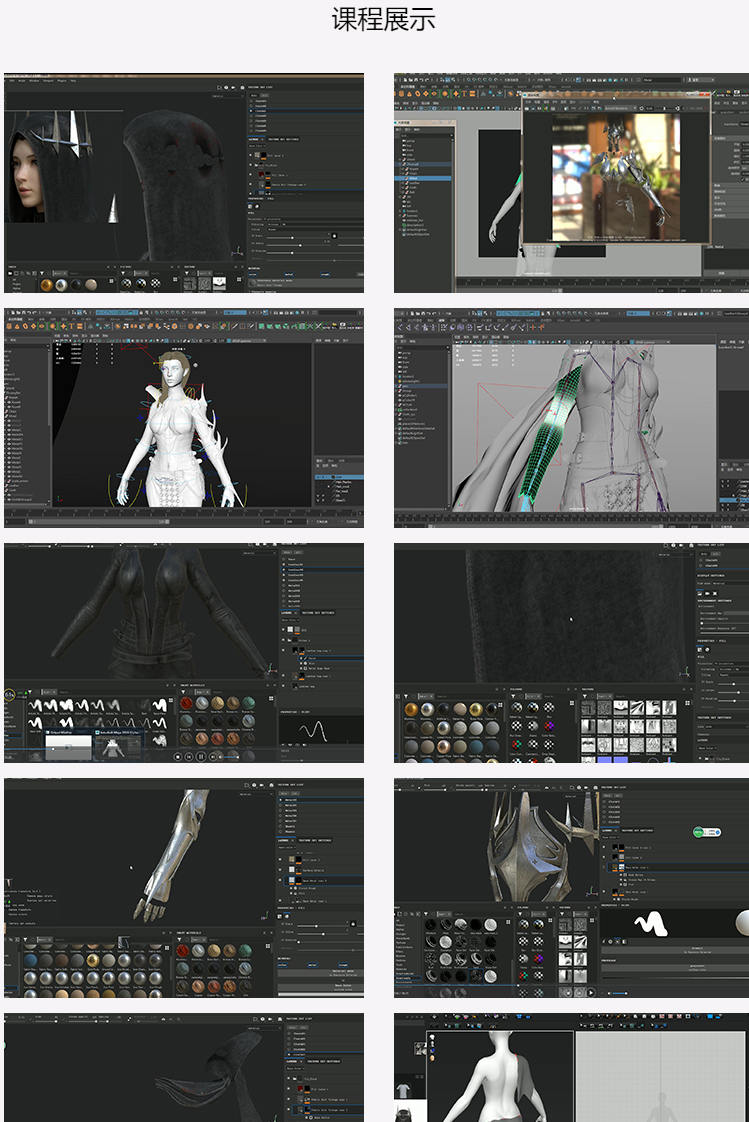Viewport: 749px width, 1122px height.
Task: Select the gold material sphere in the hooded-woman screenshot
Action: pyautogui.click(x=46, y=285)
